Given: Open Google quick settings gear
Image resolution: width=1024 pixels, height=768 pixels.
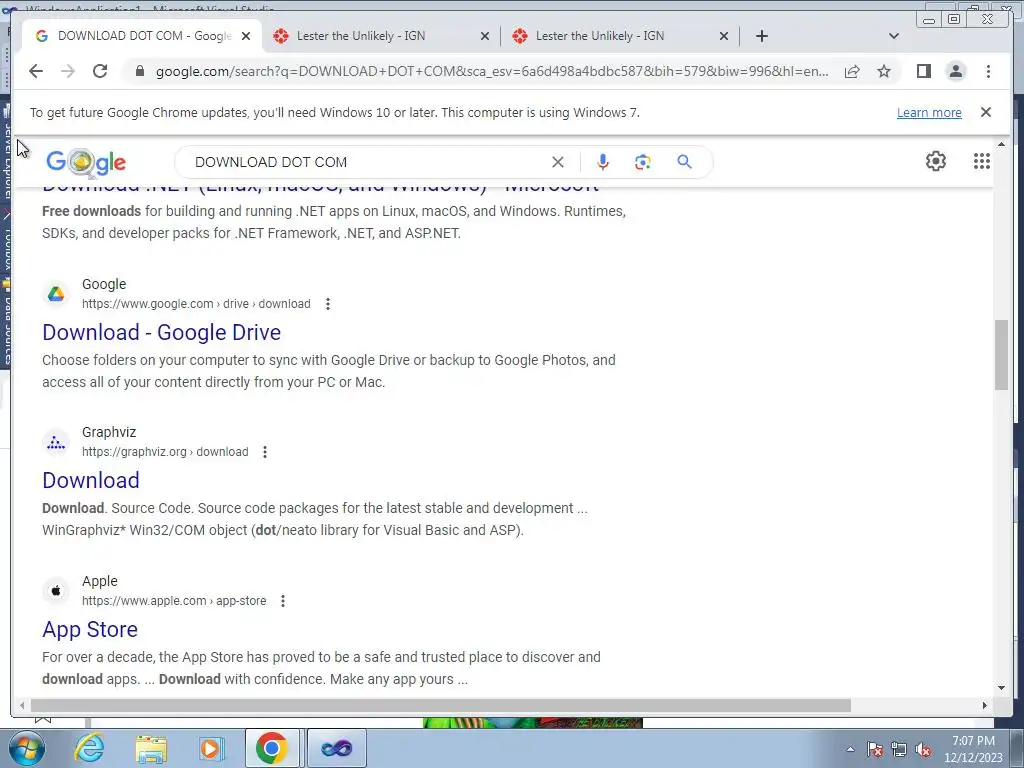Looking at the screenshot, I should (x=936, y=161).
